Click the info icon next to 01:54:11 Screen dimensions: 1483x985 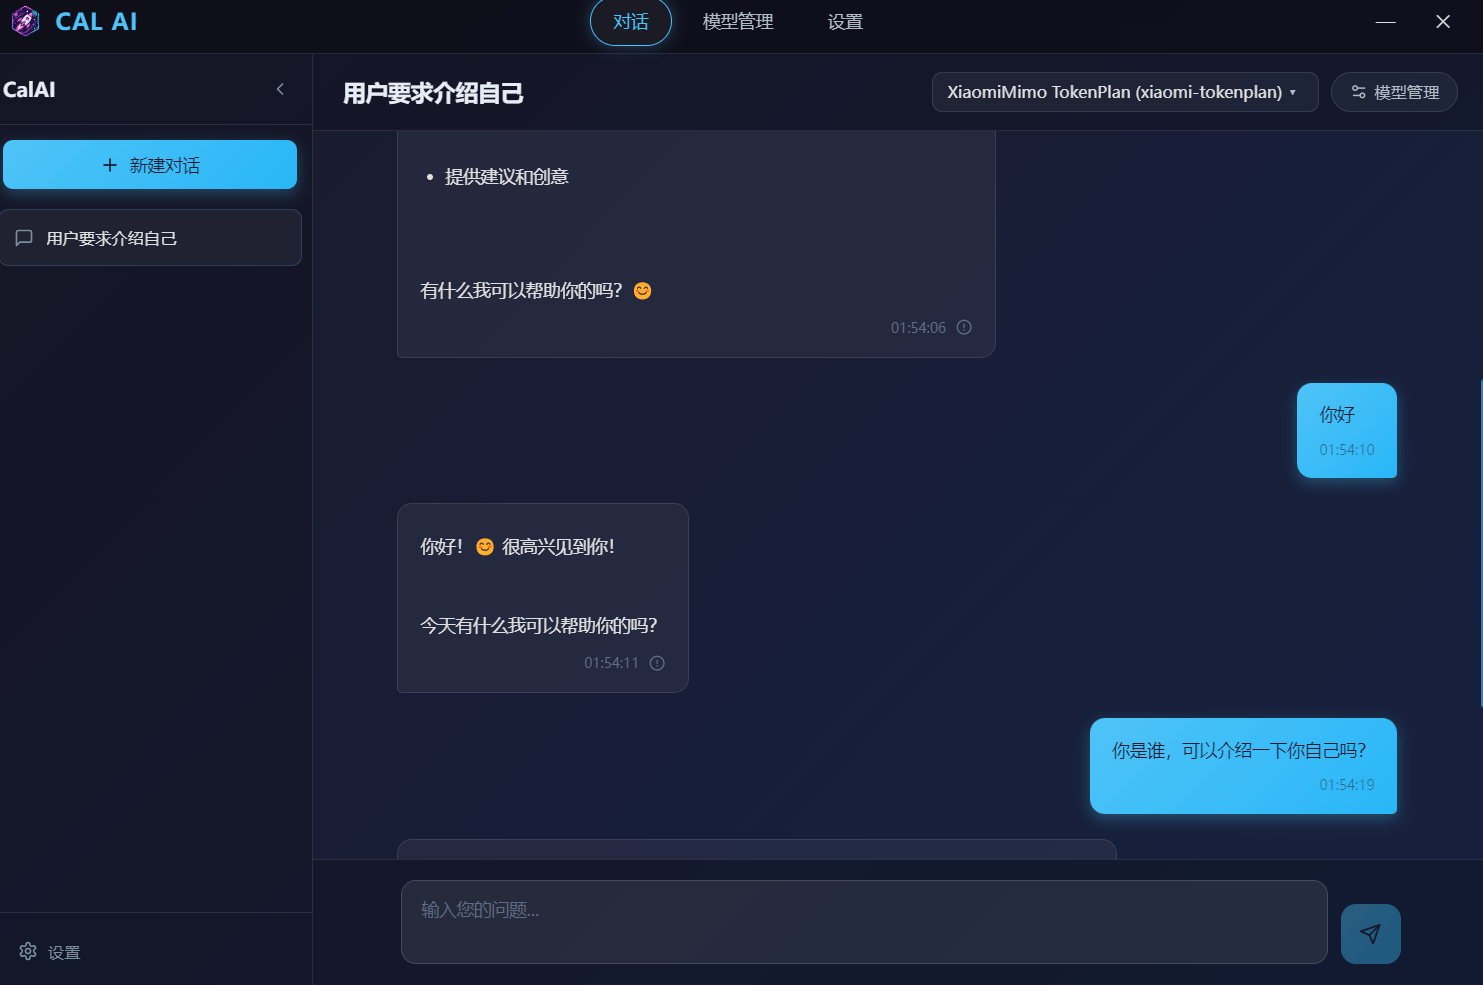coord(657,663)
